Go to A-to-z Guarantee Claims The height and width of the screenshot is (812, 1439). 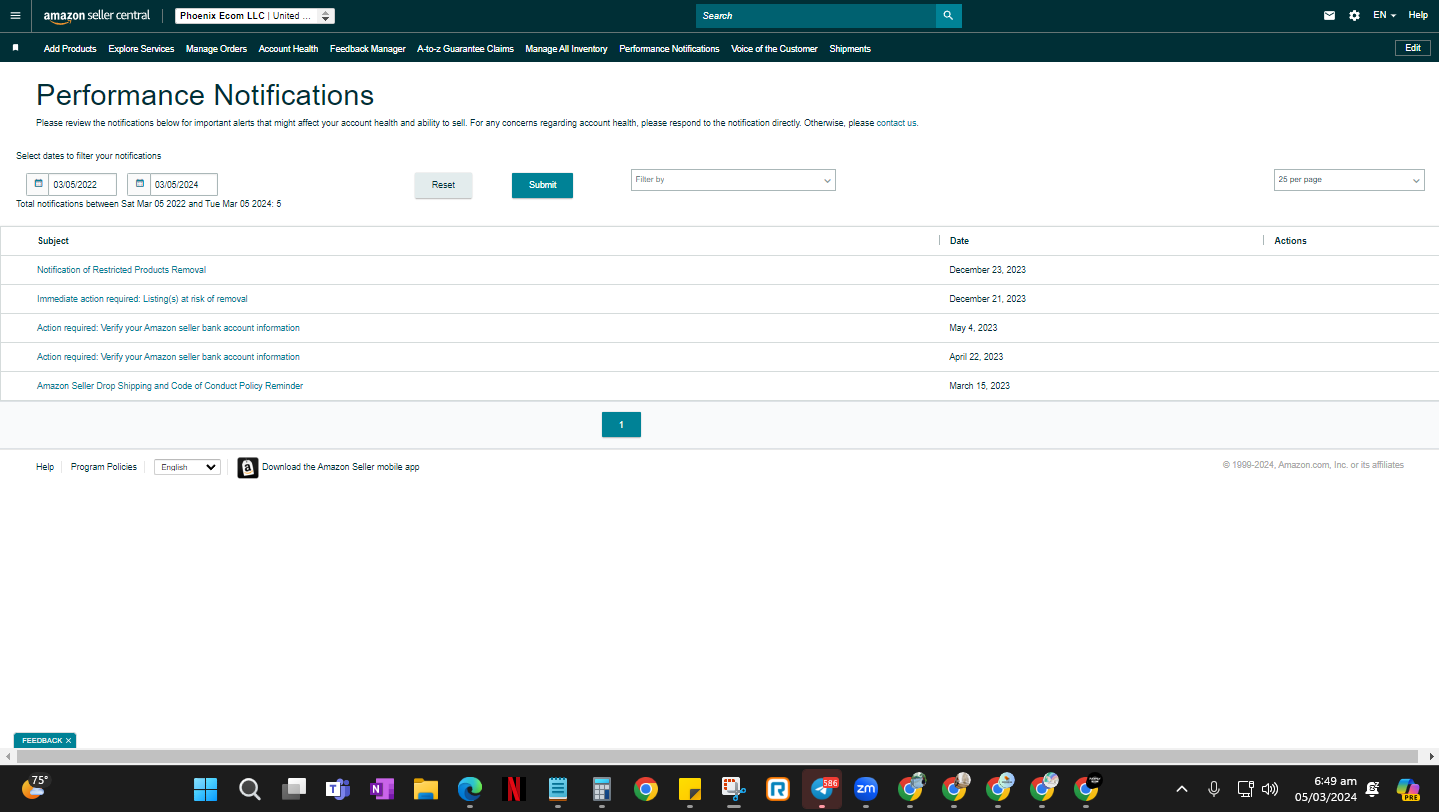[465, 49]
